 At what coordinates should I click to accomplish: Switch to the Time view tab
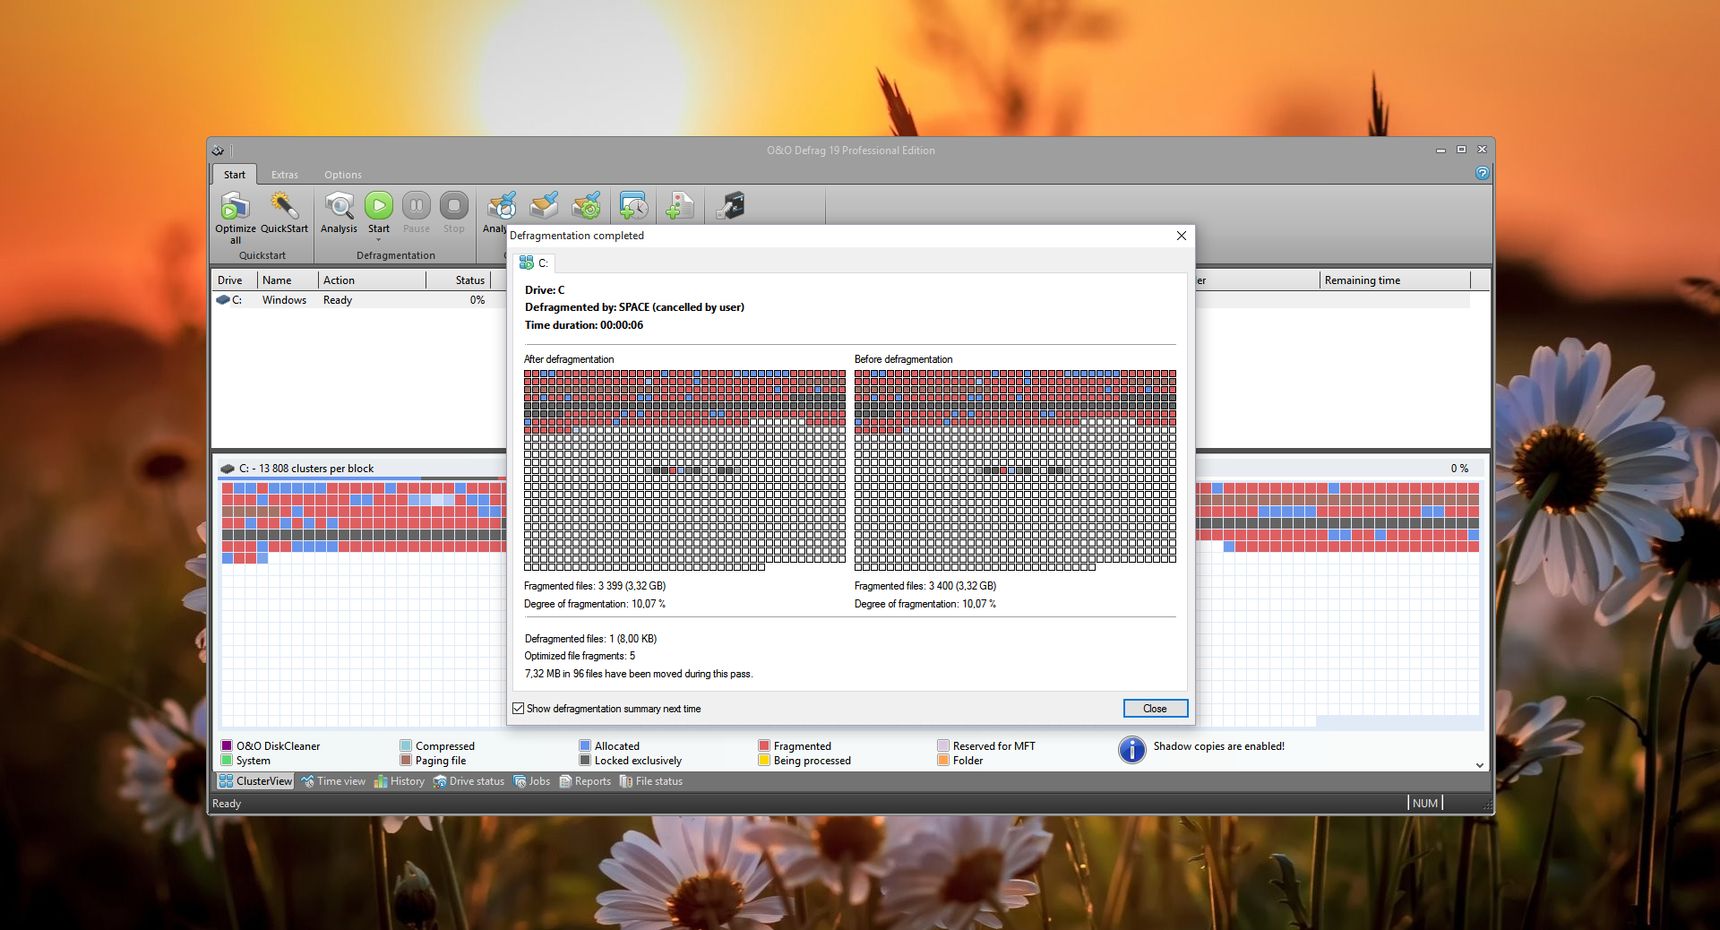(333, 781)
